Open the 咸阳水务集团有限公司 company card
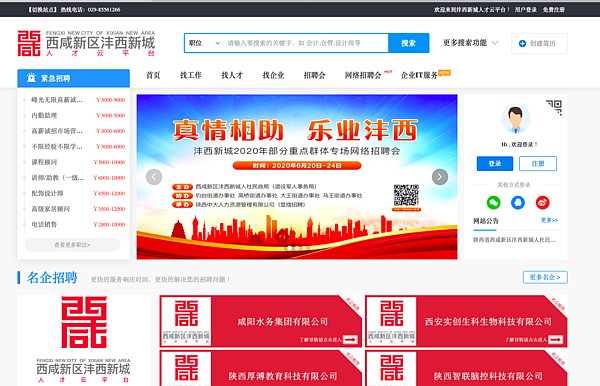This screenshot has width=600, height=386. pos(261,321)
